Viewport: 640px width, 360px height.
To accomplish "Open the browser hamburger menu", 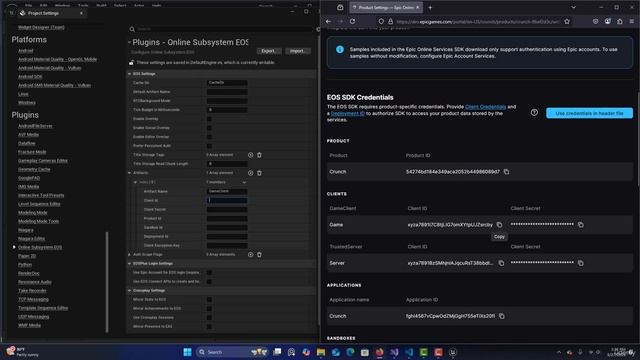I will pyautogui.click(x=631, y=21).
